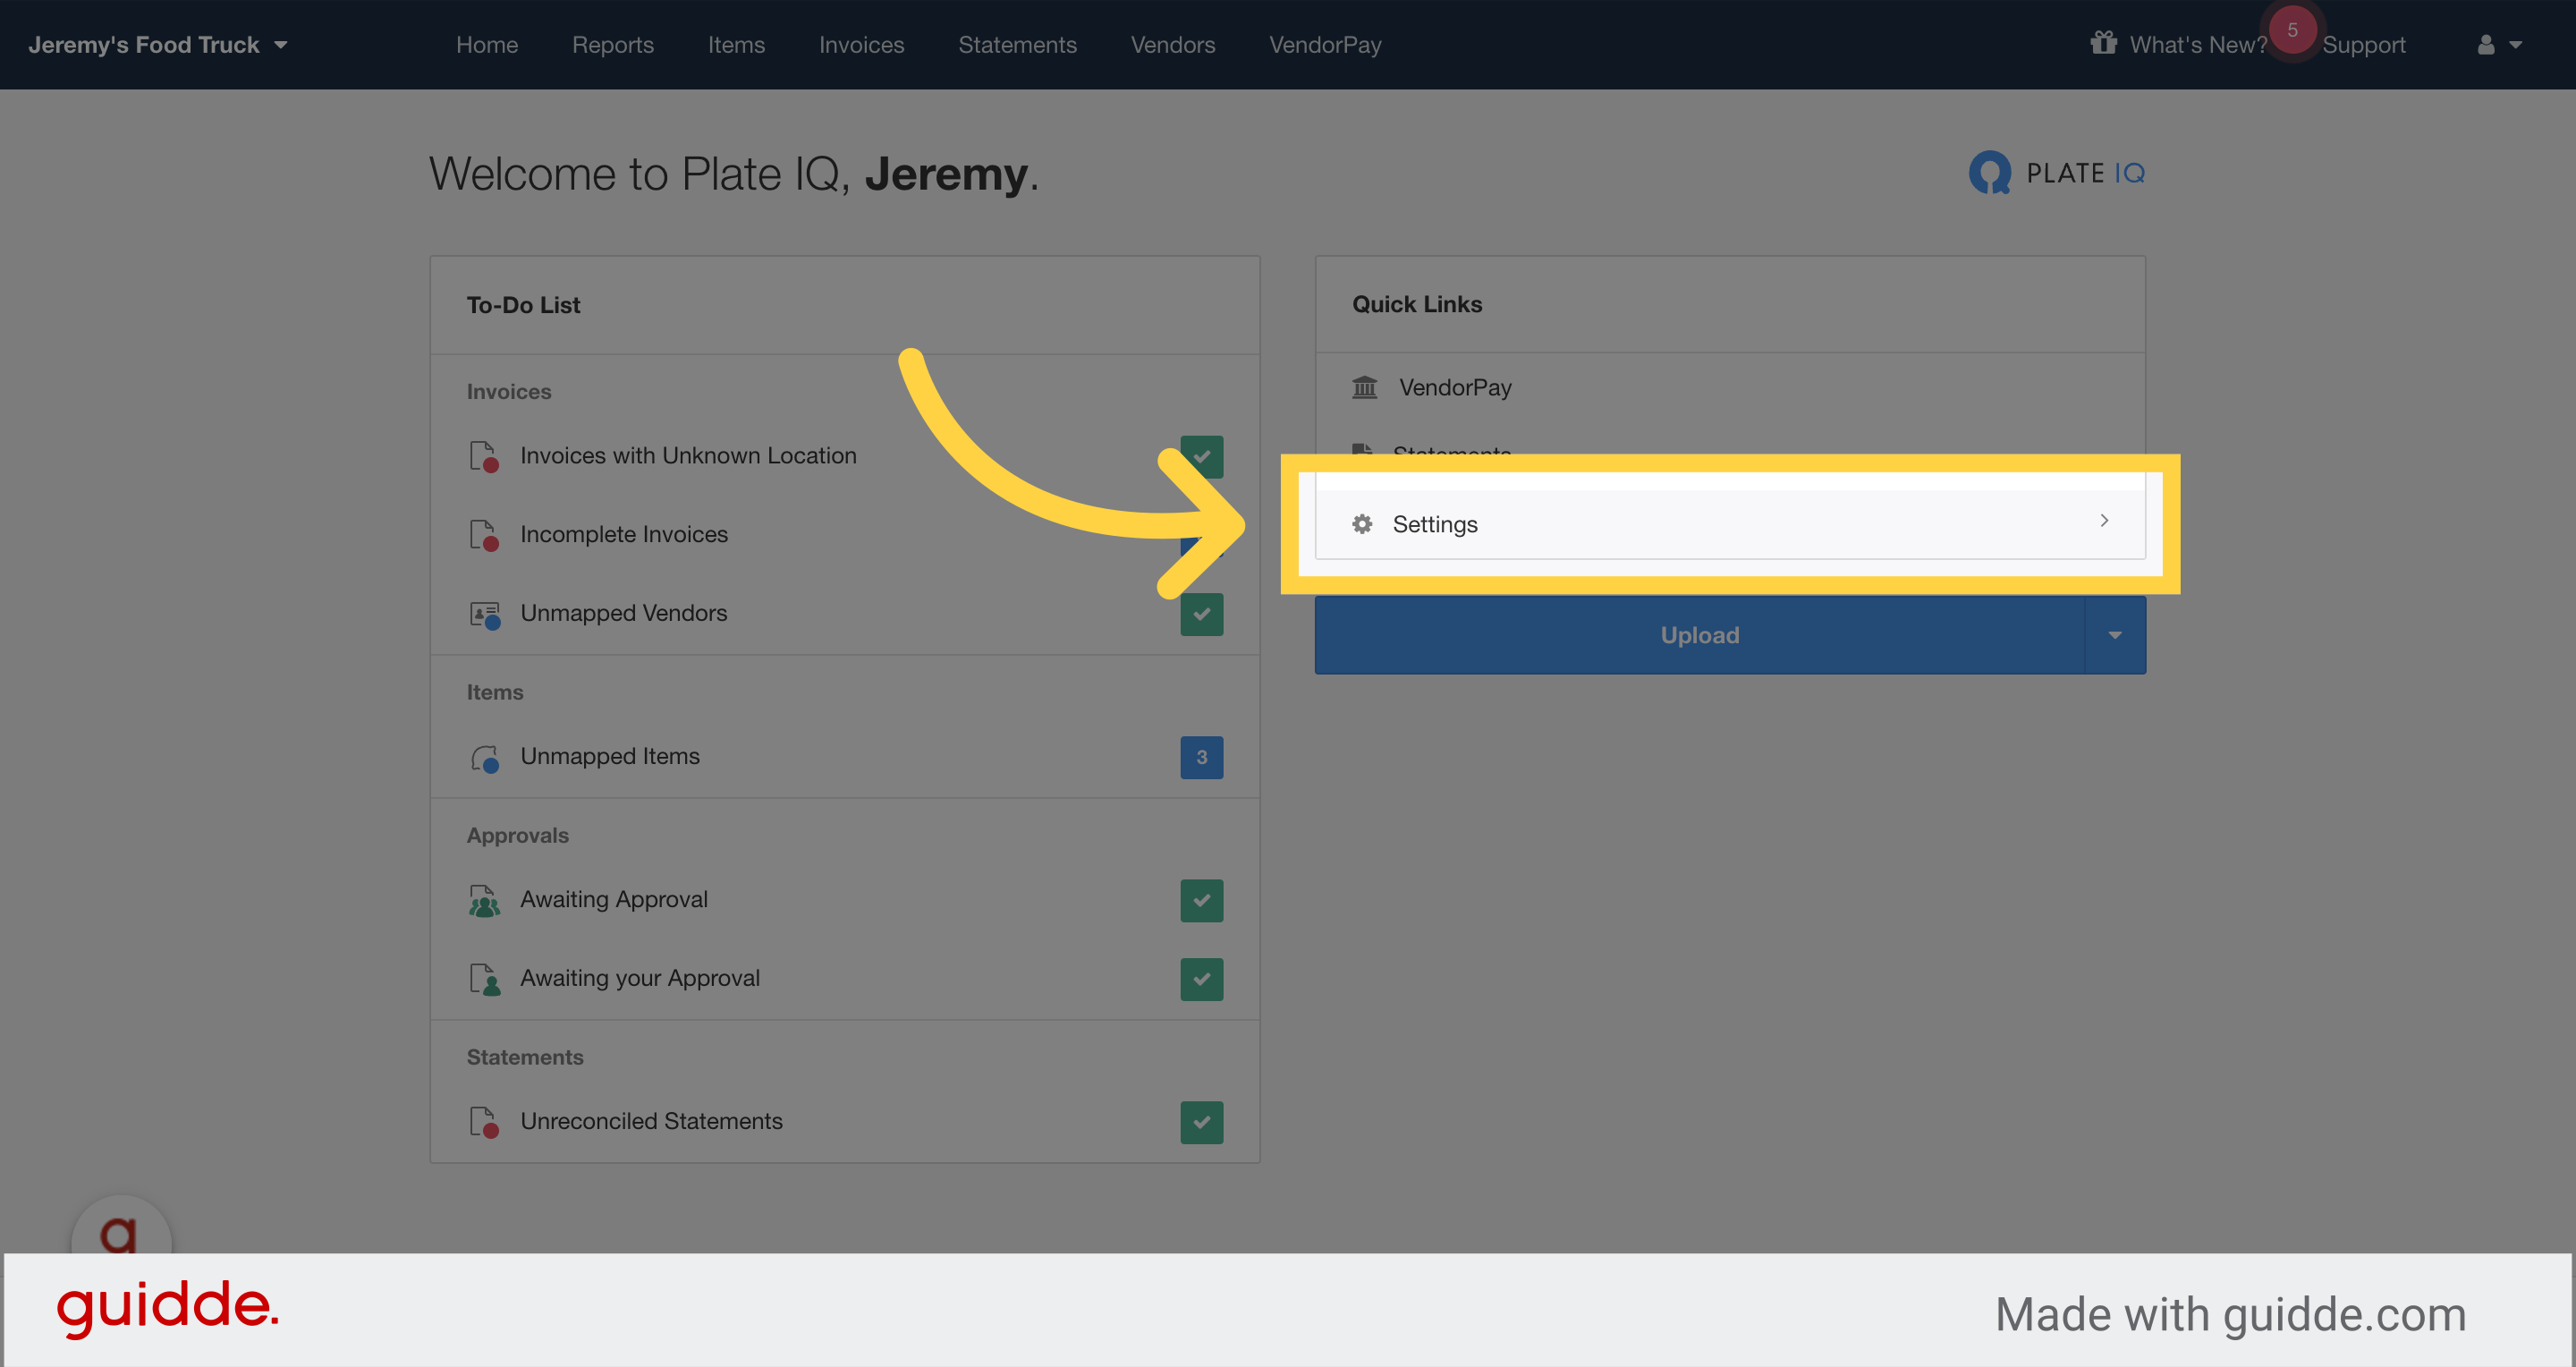Click green check for Unreconciled Statements
This screenshot has height=1367, width=2576.
point(1201,1122)
